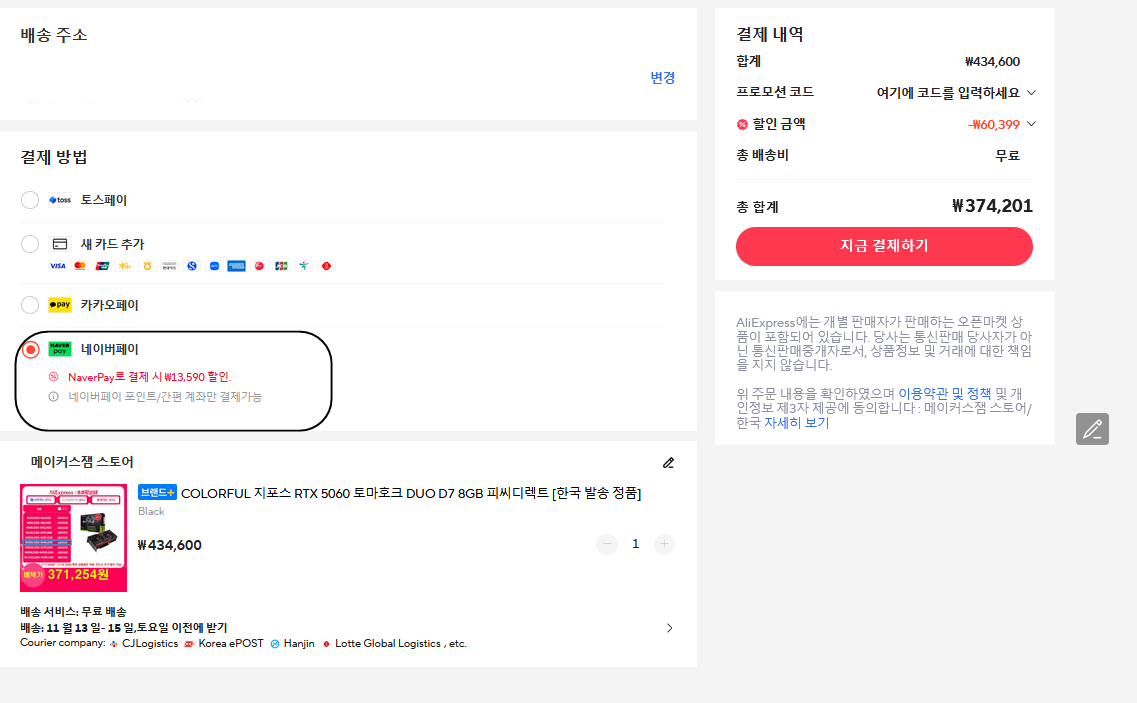Image resolution: width=1137 pixels, height=703 pixels.
Task: Select the Visa card payment icon
Action: pyautogui.click(x=57, y=266)
